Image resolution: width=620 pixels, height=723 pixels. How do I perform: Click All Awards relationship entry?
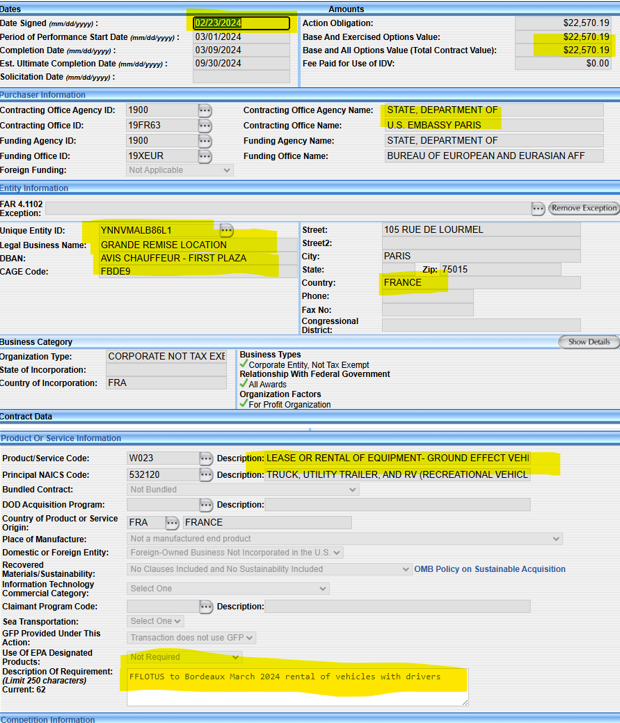click(267, 384)
